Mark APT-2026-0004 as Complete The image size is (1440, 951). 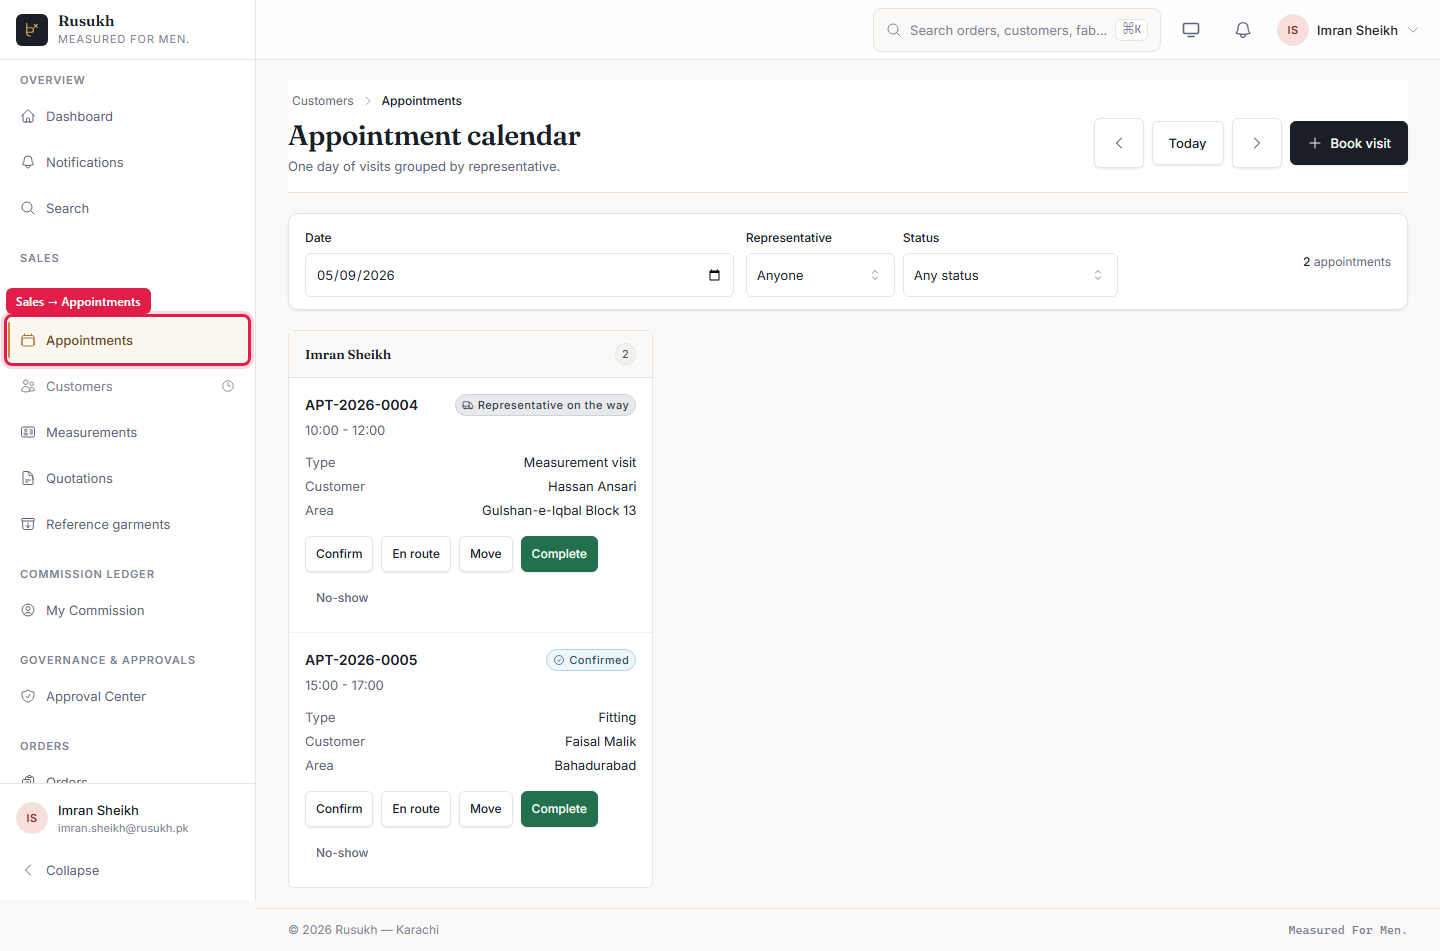(x=559, y=554)
